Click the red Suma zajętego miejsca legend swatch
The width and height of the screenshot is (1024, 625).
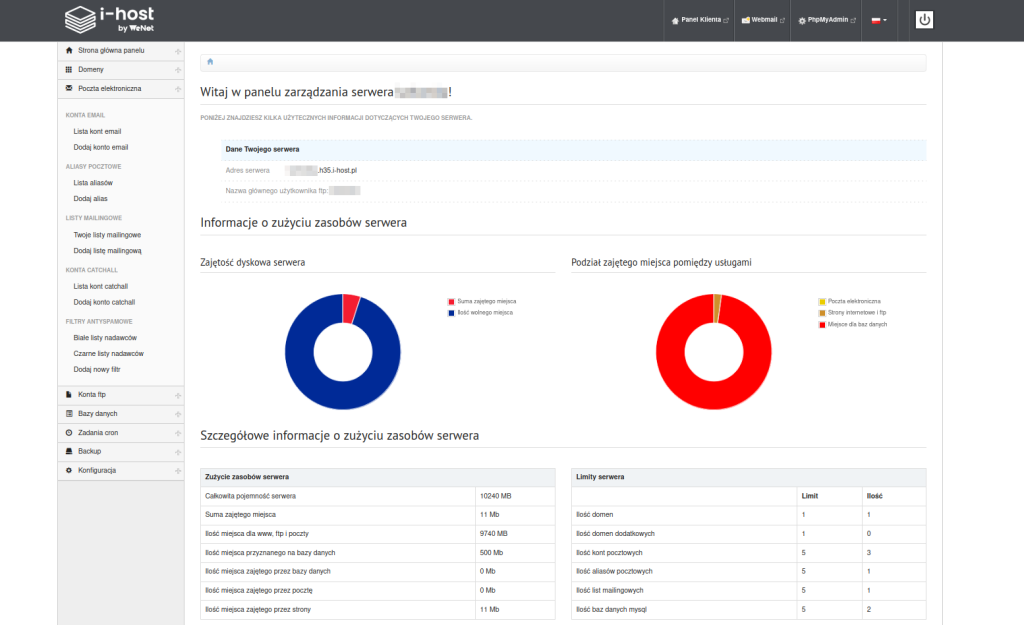point(452,301)
